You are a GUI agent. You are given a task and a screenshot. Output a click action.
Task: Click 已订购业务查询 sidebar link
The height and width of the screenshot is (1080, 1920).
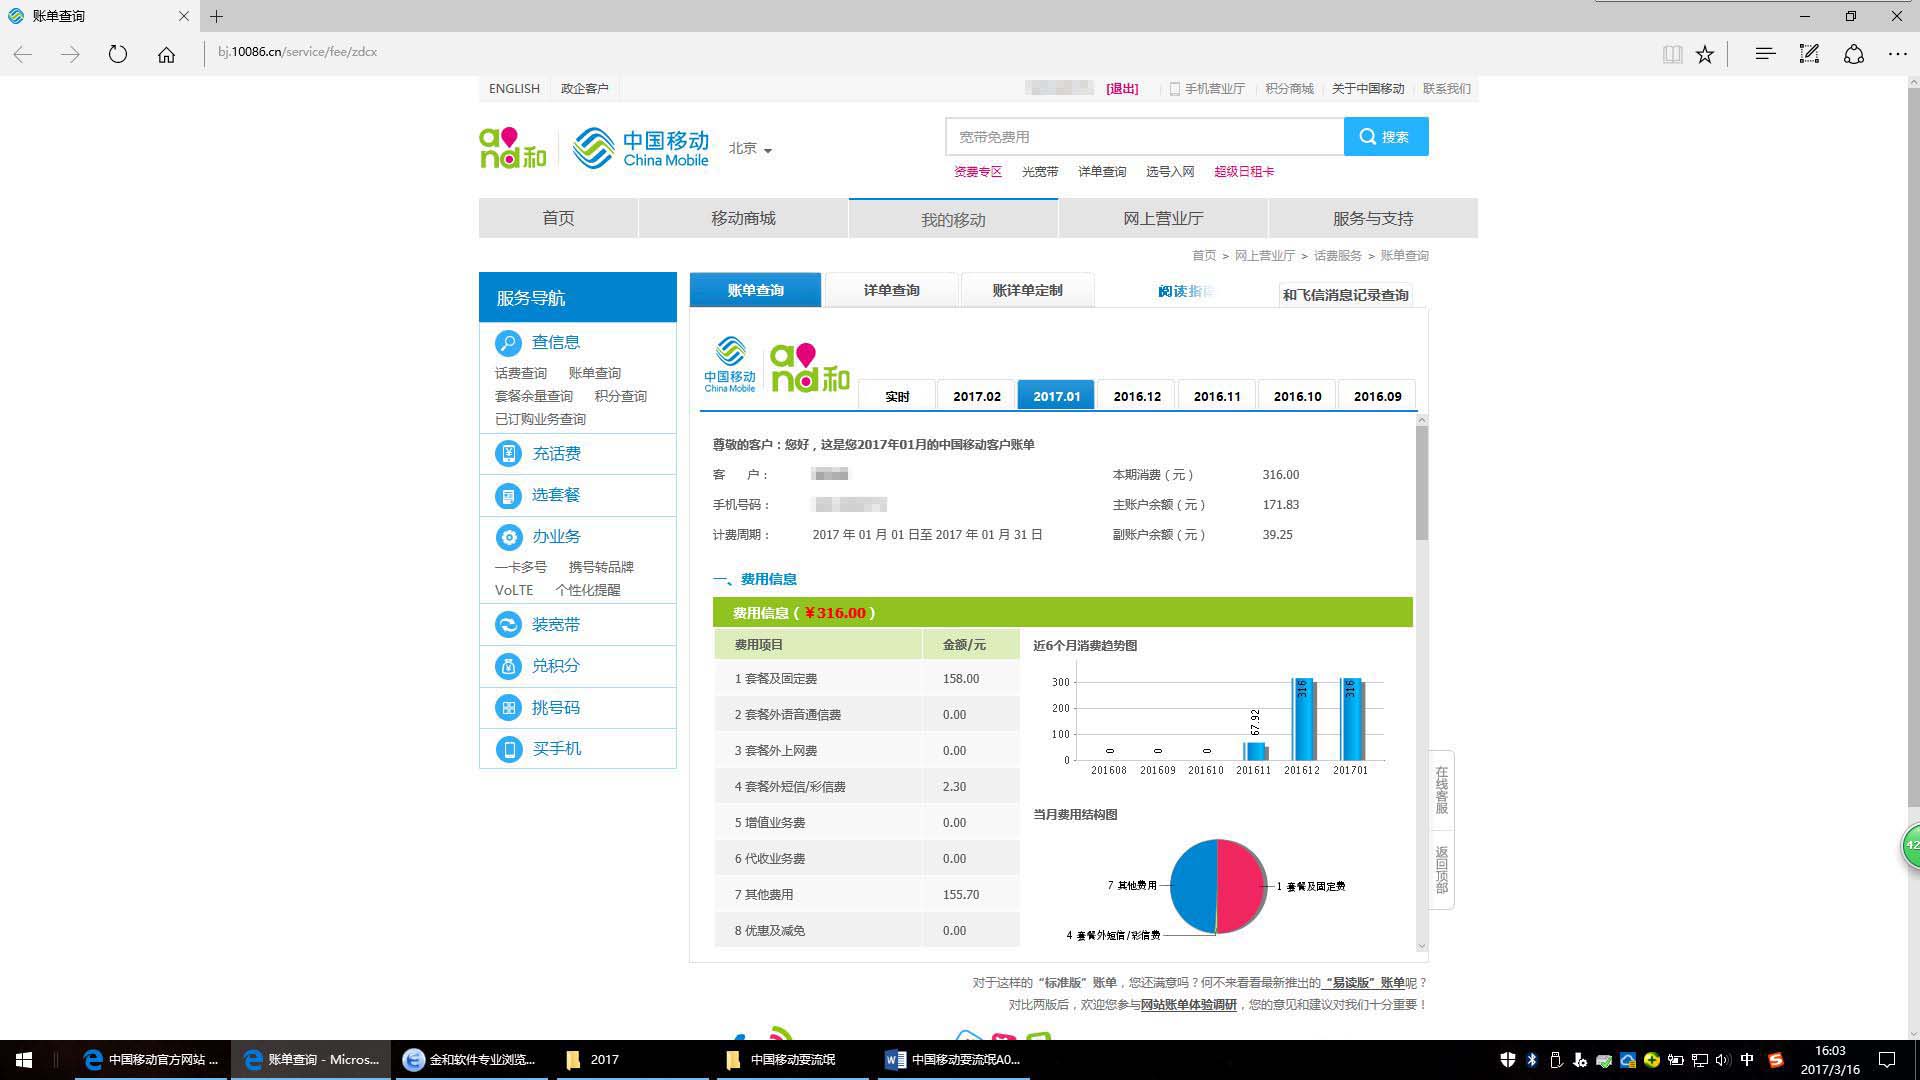(x=540, y=419)
